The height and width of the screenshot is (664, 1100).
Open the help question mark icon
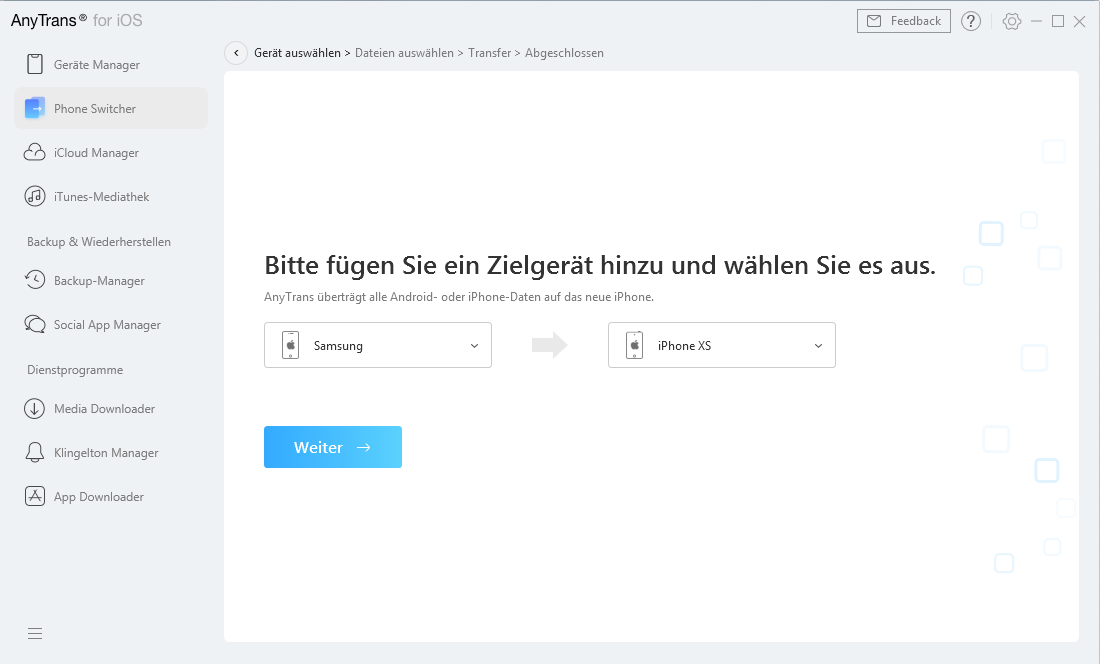[x=971, y=21]
